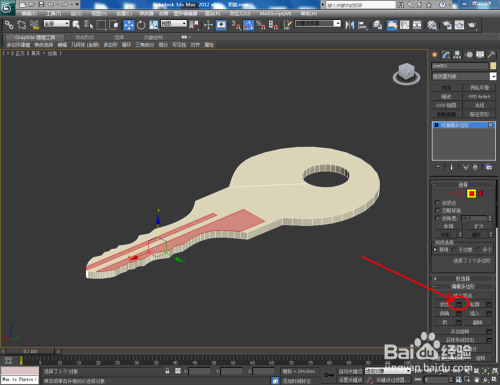Click the Select and Link tool
The image size is (500, 385).
tap(9, 25)
